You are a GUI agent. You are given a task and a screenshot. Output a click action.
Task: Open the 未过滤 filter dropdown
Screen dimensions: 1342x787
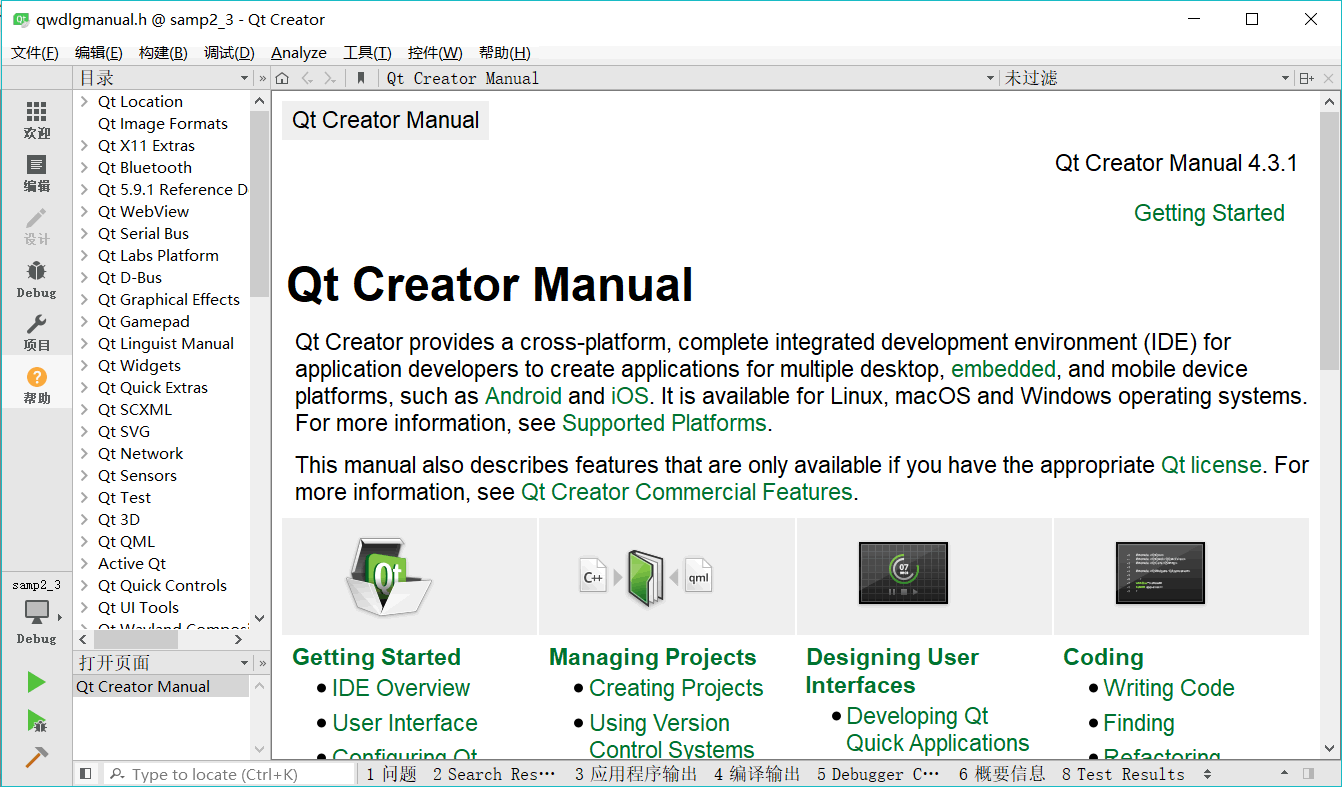coord(1147,78)
